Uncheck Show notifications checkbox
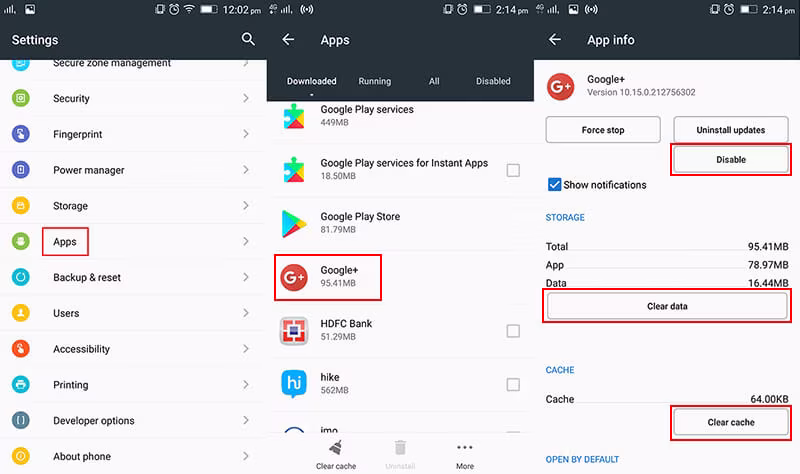Image resolution: width=800 pixels, height=474 pixels. [554, 184]
